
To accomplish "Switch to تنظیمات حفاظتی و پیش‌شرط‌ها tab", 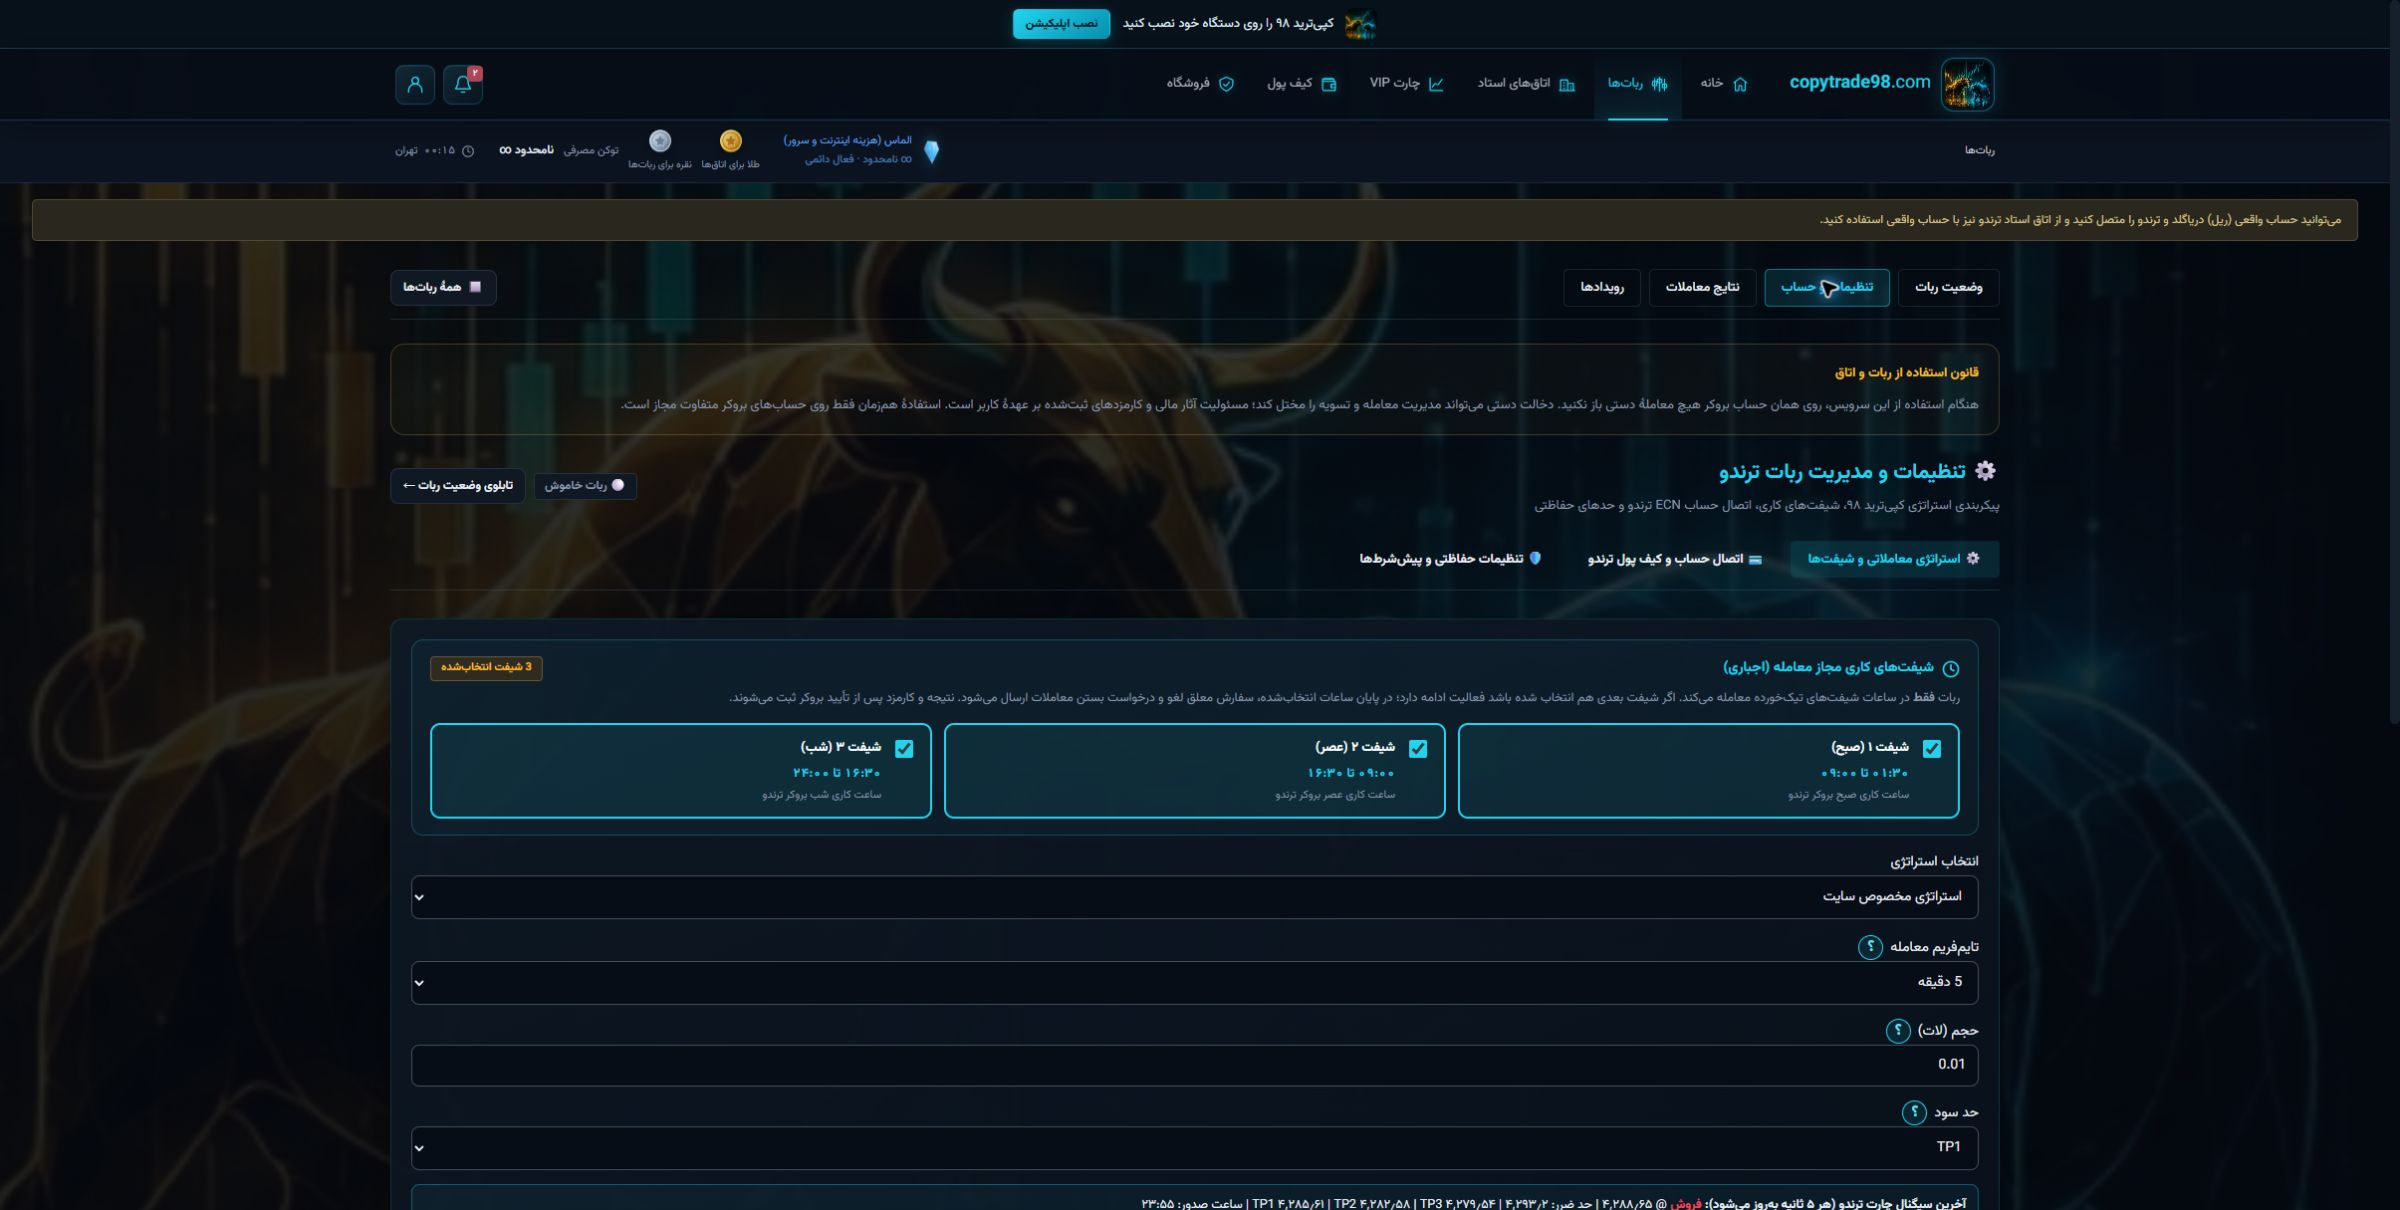I will point(1450,559).
